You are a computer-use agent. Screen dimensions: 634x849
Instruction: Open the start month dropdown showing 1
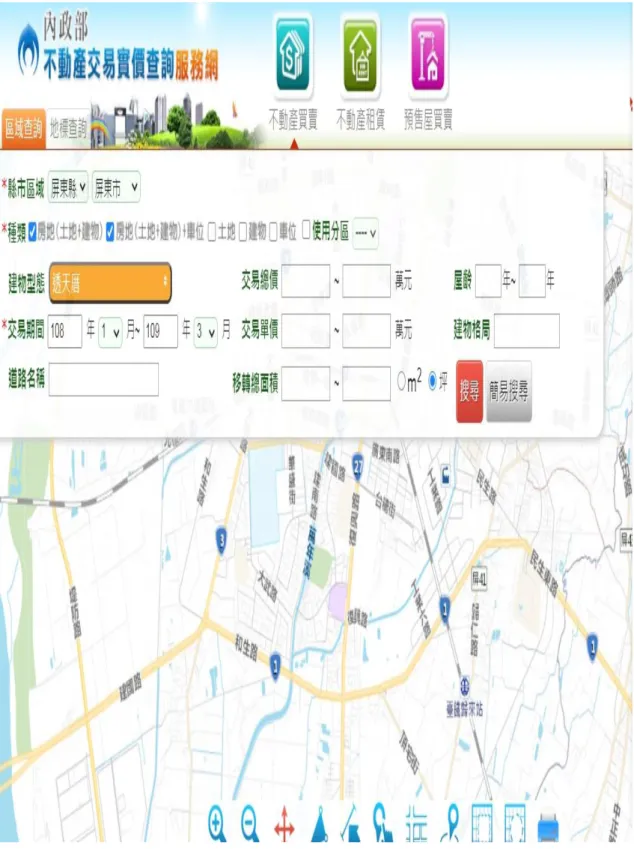(x=110, y=332)
